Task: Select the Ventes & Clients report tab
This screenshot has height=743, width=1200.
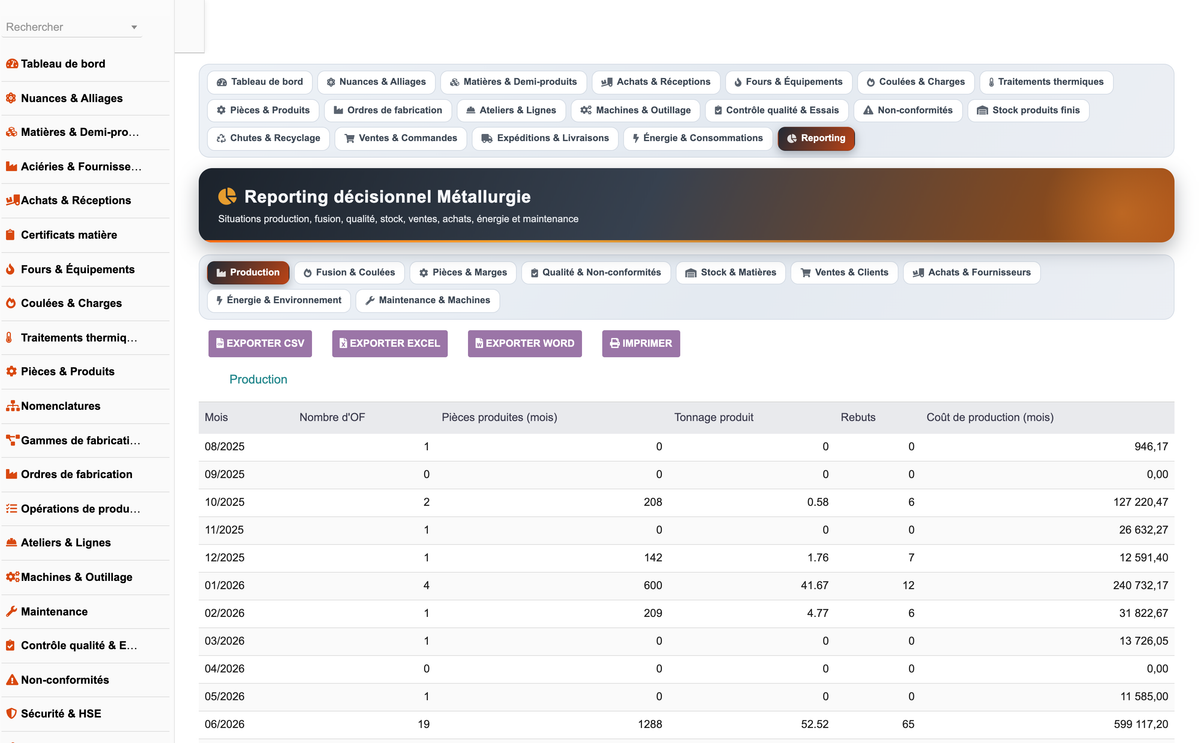Action: (x=844, y=272)
